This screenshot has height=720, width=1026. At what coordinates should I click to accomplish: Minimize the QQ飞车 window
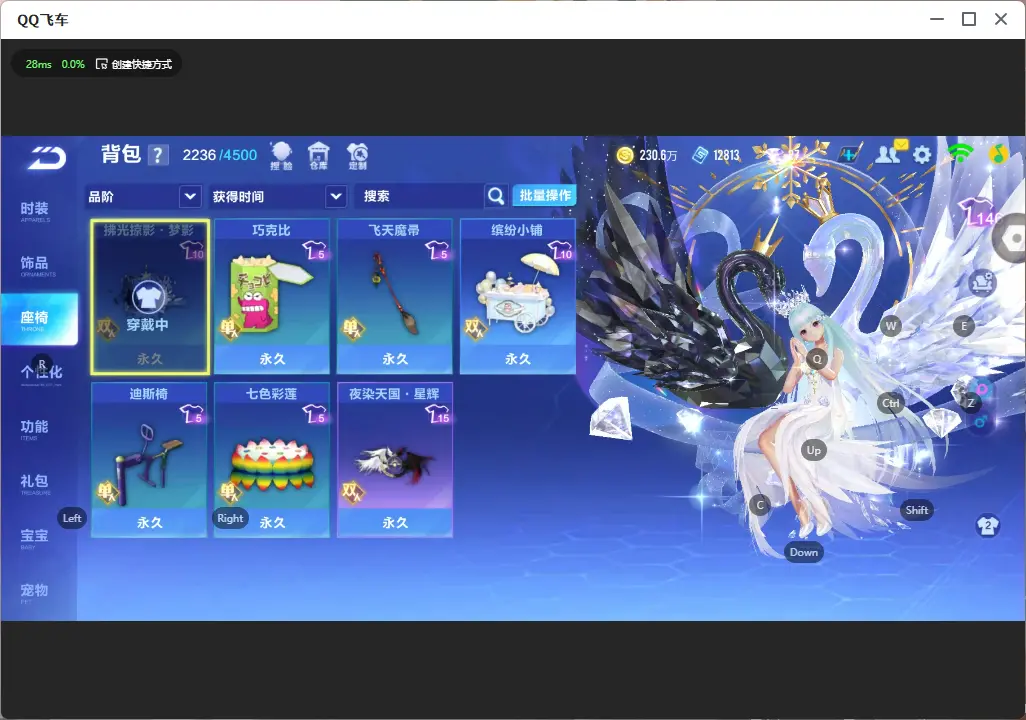coord(937,19)
